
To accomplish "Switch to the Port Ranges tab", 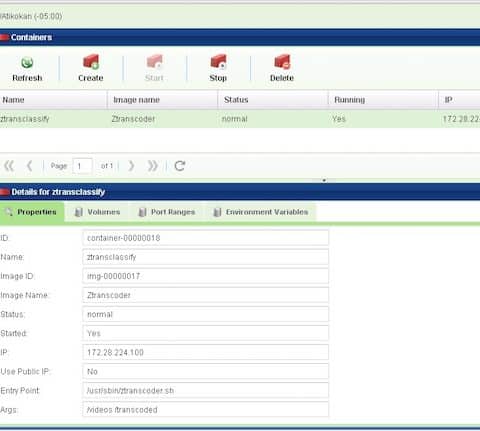I will [x=166, y=212].
